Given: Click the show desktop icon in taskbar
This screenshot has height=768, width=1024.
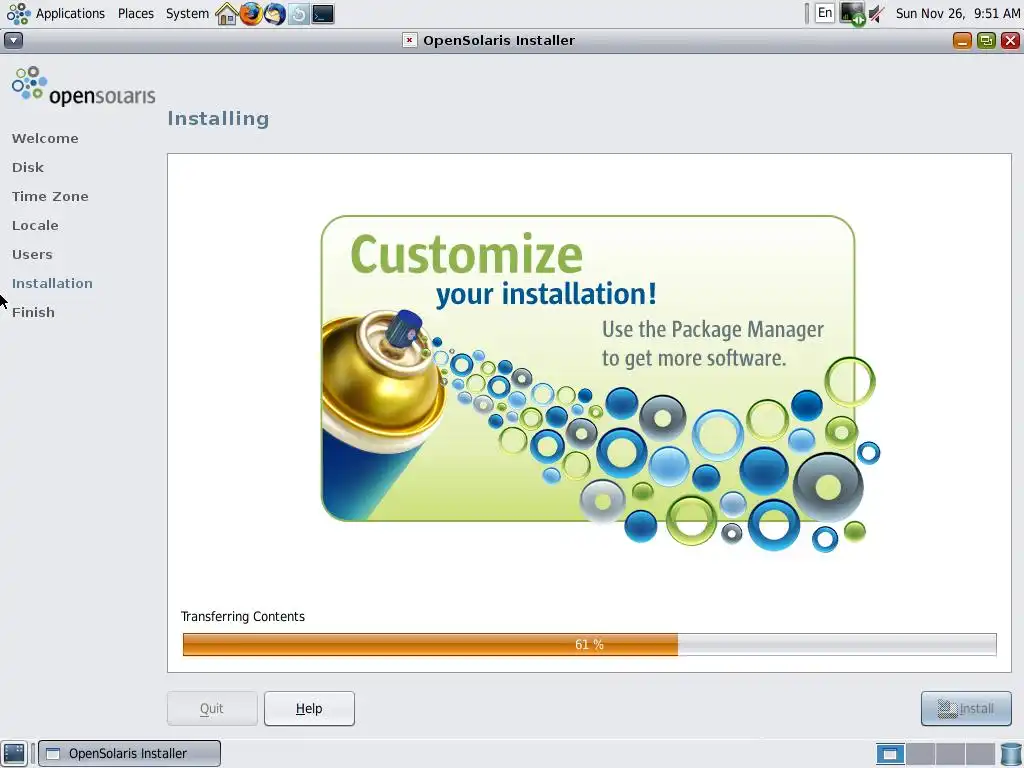Looking at the screenshot, I should [14, 754].
